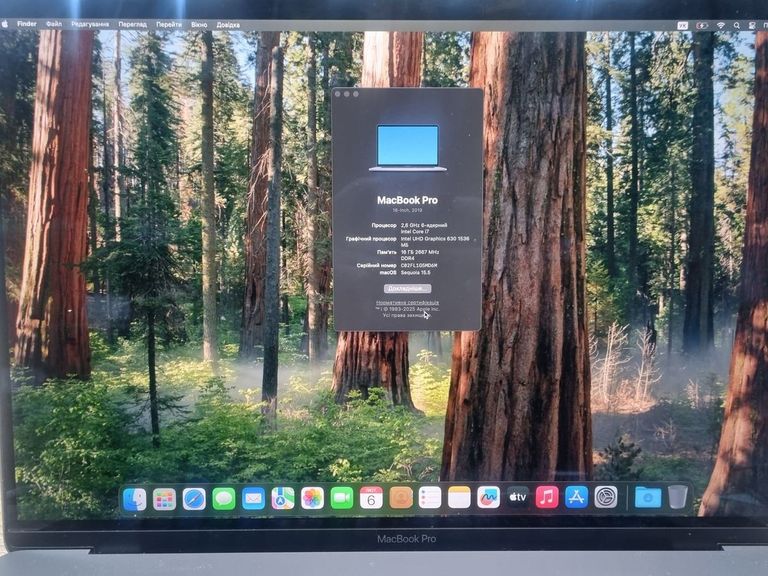Launch Maps from the Dock
This screenshot has height=576, width=768.
[x=283, y=499]
